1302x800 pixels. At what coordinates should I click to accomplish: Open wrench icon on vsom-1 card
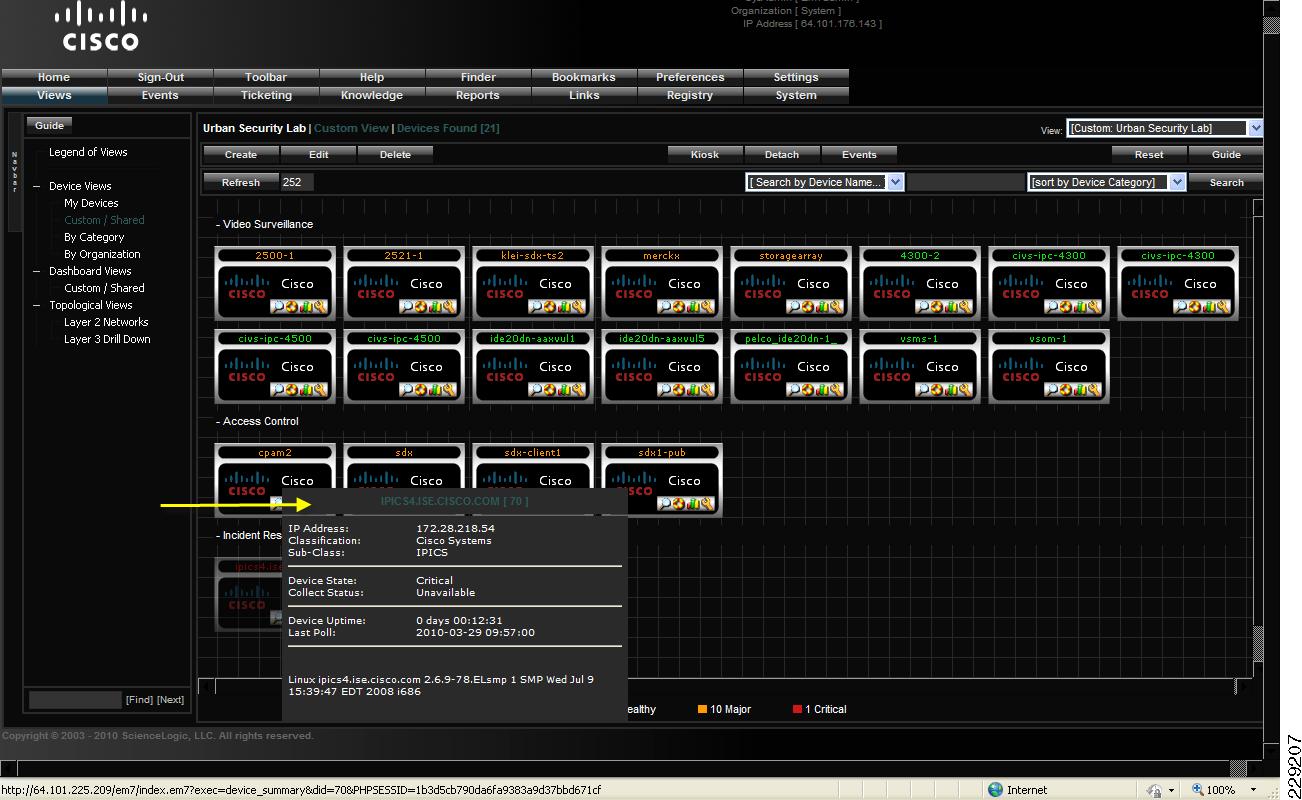tap(1095, 389)
